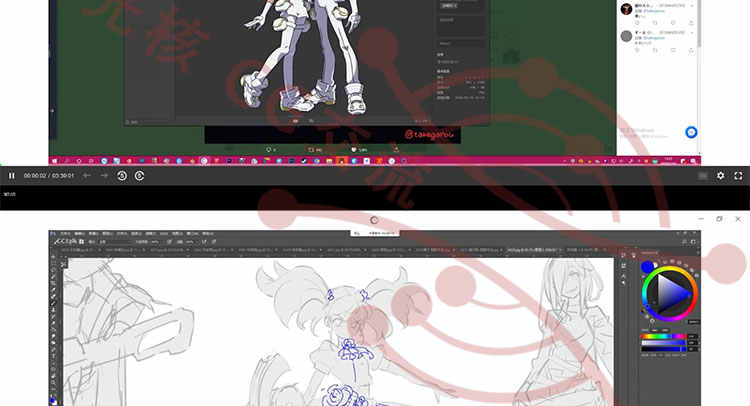Click the right arrow in player bar
This screenshot has height=406, width=750.
104,176
